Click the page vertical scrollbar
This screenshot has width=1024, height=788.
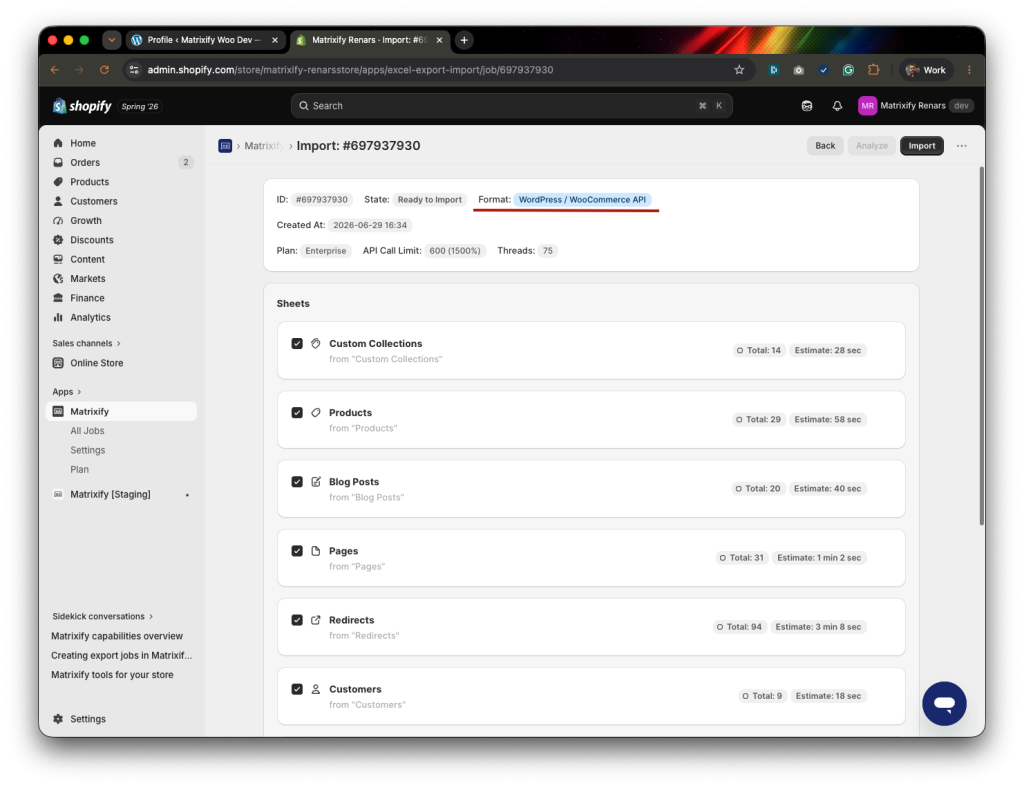pos(981,346)
